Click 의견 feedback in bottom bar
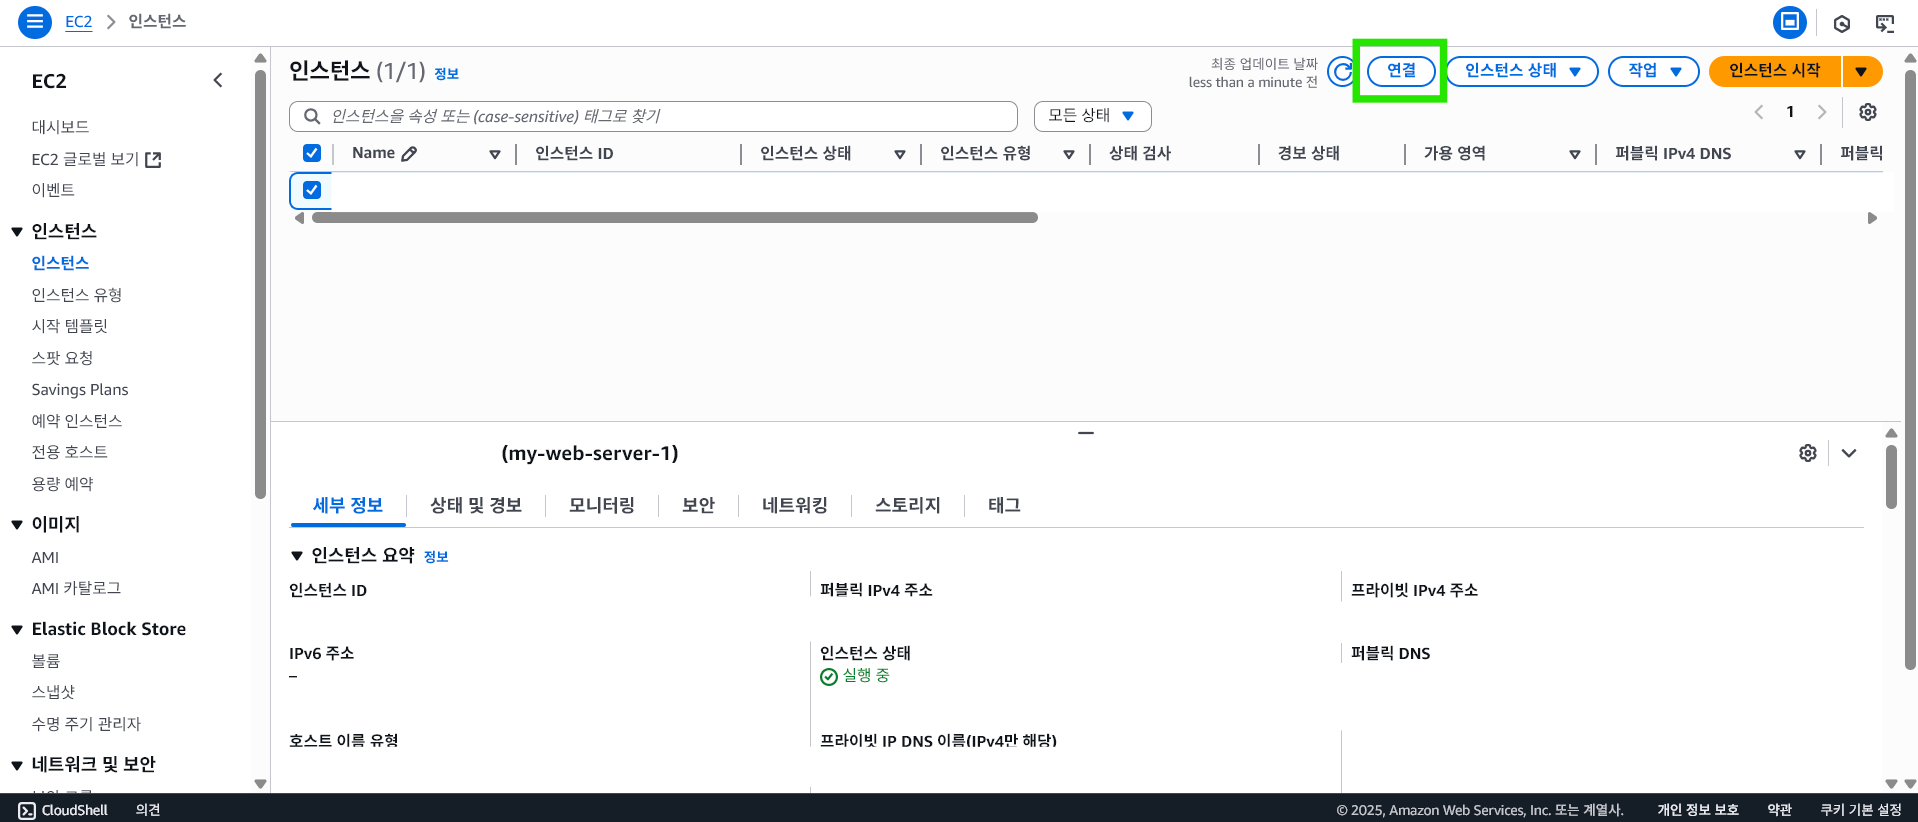Image resolution: width=1918 pixels, height=822 pixels. pyautogui.click(x=148, y=810)
